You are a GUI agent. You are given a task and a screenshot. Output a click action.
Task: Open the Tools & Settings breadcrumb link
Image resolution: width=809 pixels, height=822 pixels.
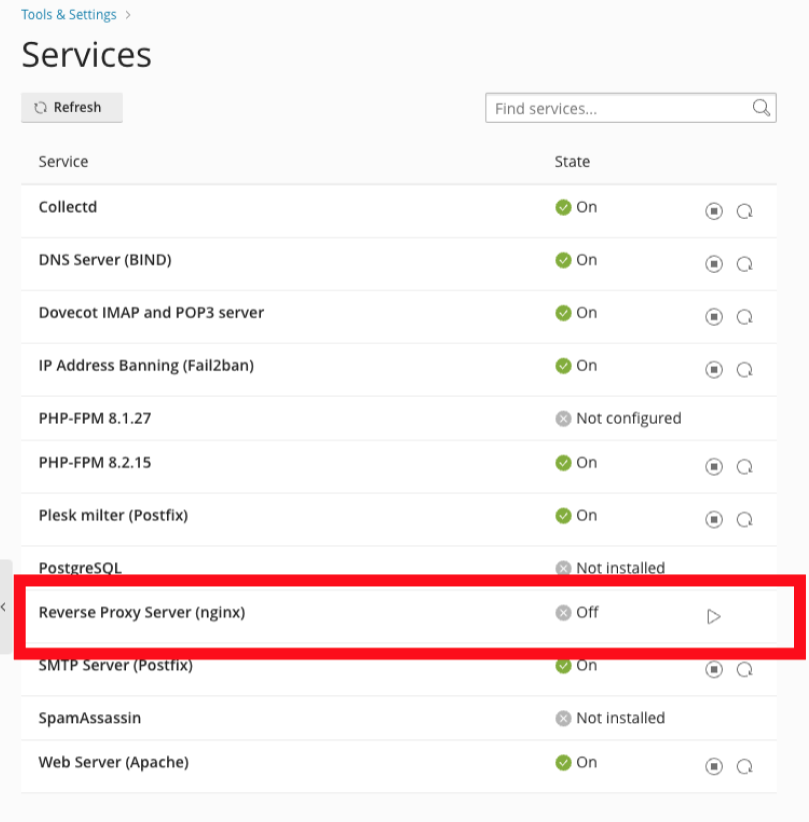[x=69, y=15]
